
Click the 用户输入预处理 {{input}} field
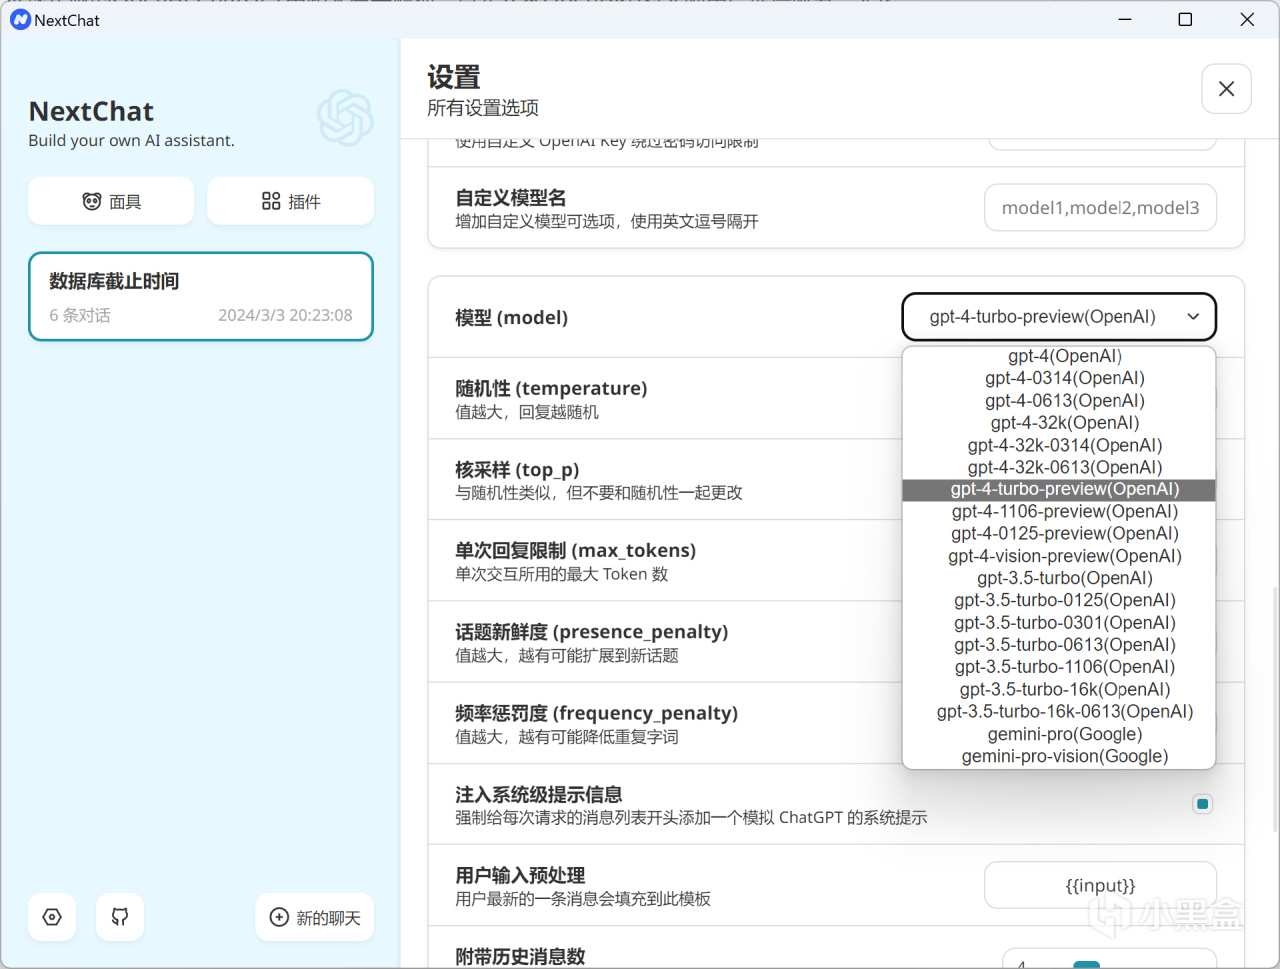pos(1100,886)
